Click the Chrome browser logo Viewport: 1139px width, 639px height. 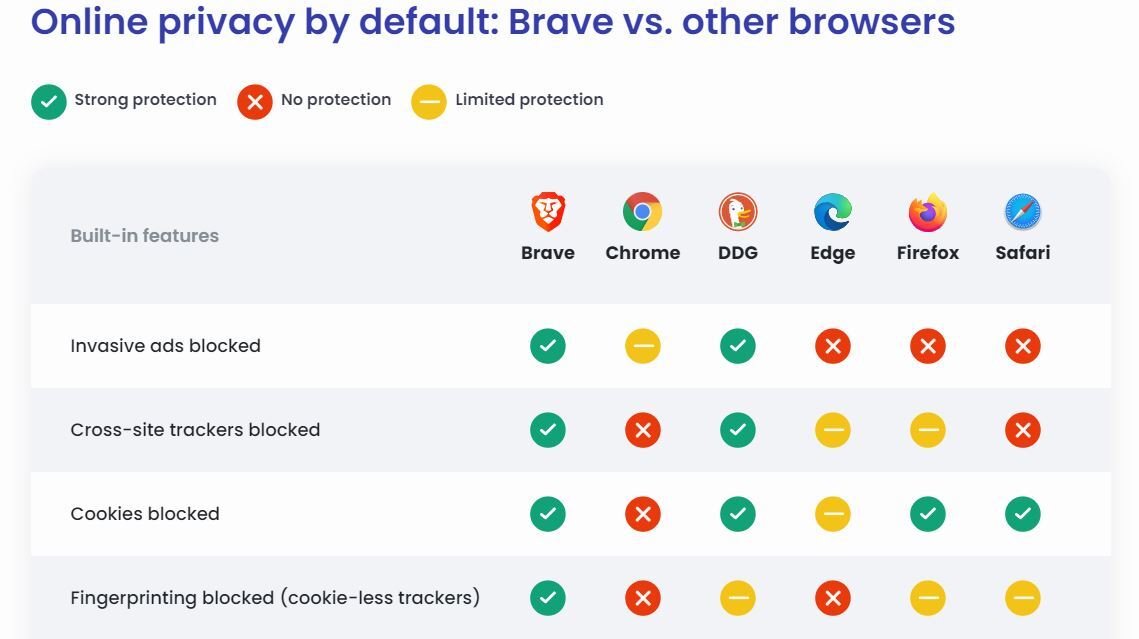click(642, 213)
